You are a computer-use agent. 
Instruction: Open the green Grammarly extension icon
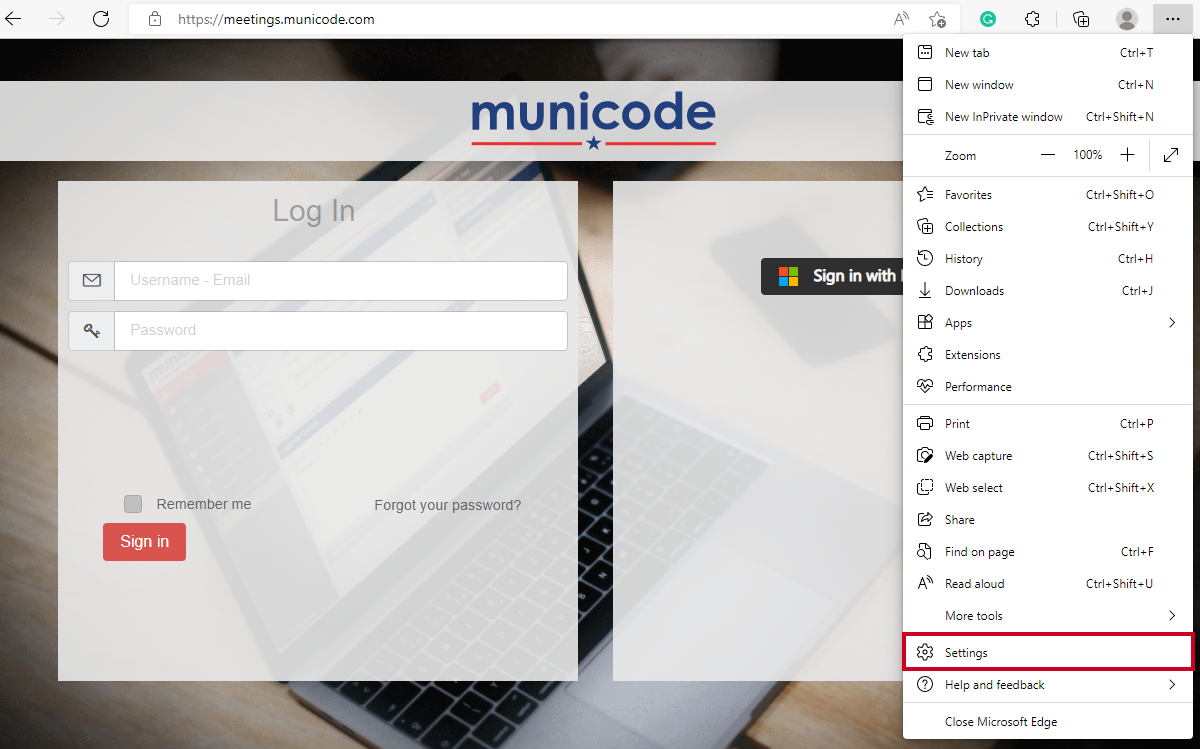coord(988,19)
